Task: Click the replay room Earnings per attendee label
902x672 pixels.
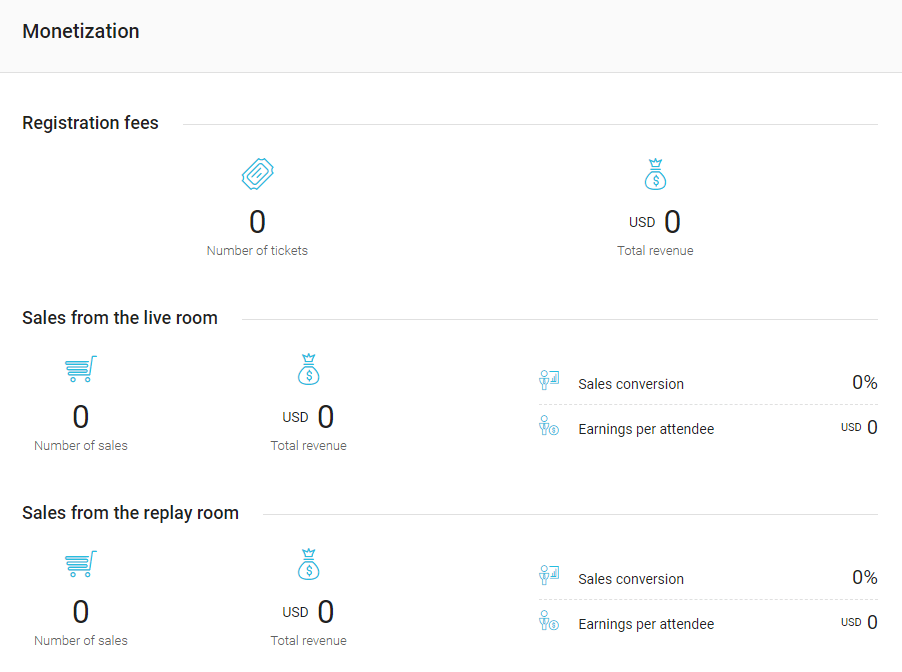Action: tap(646, 624)
